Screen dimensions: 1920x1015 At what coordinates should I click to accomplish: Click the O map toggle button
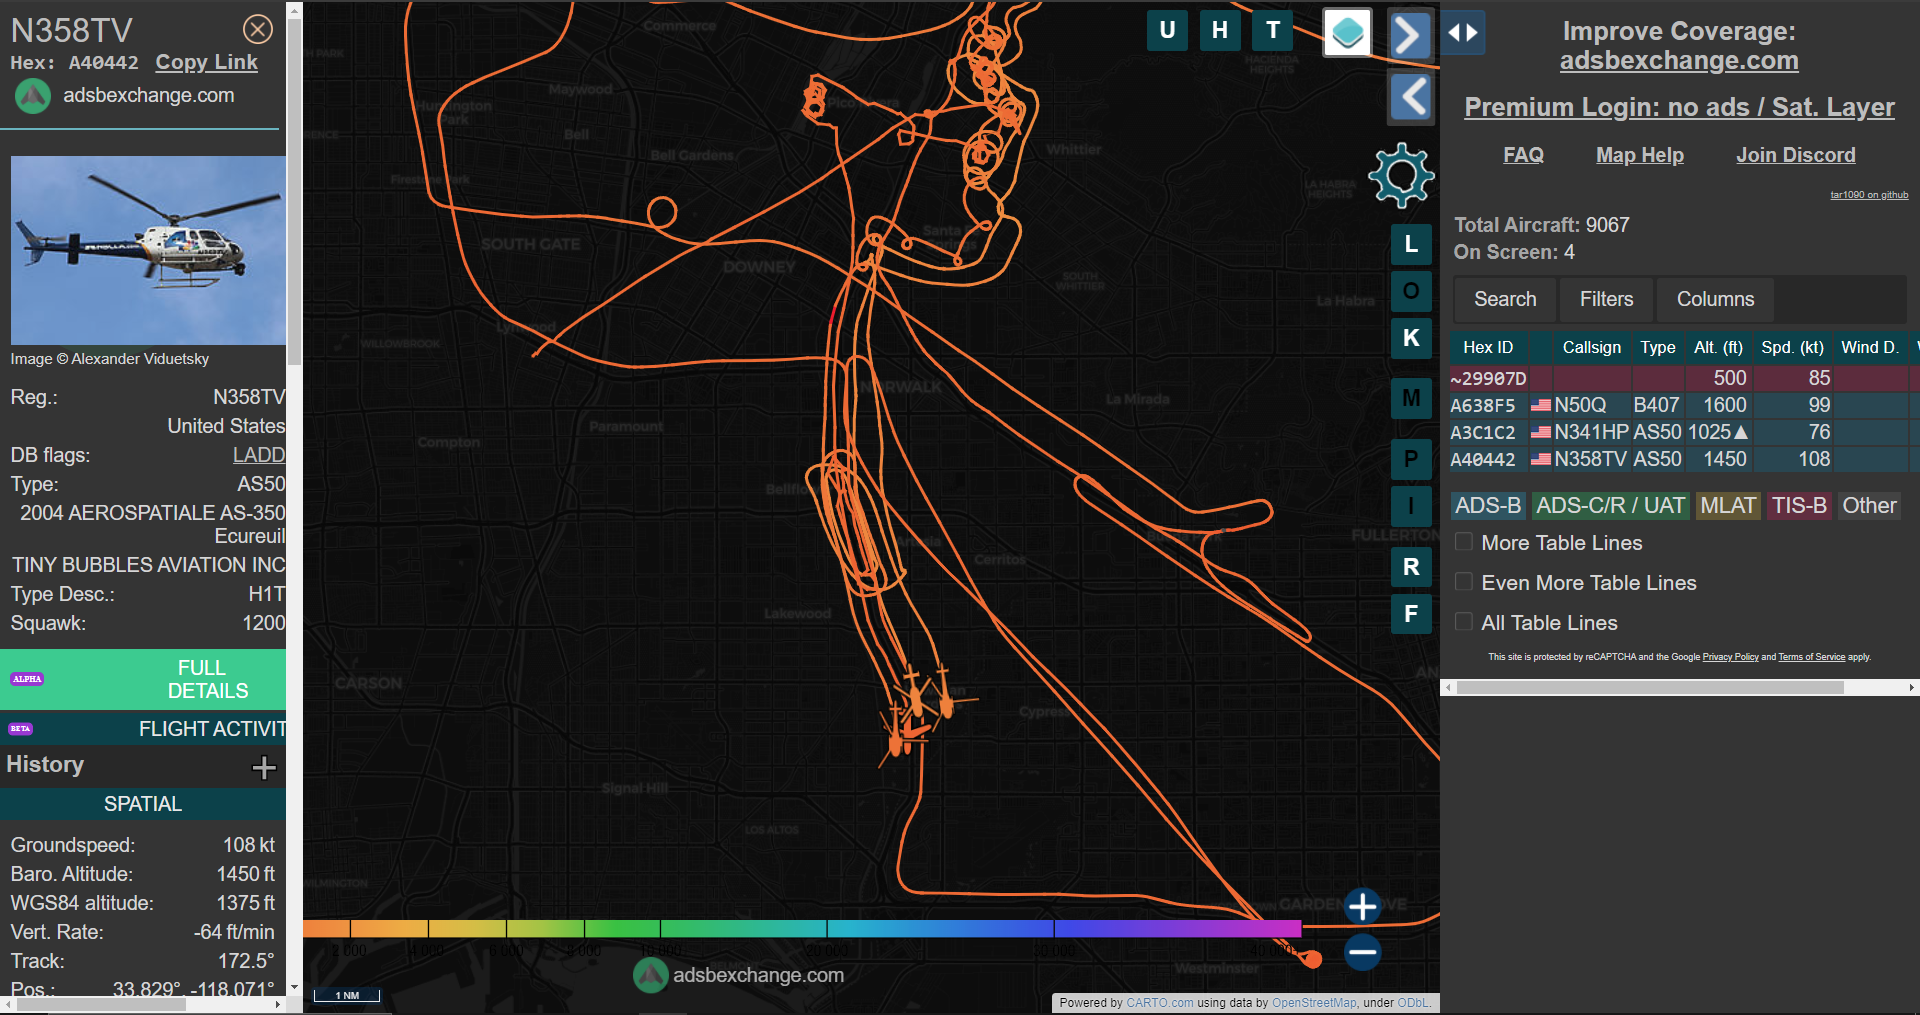pyautogui.click(x=1411, y=291)
